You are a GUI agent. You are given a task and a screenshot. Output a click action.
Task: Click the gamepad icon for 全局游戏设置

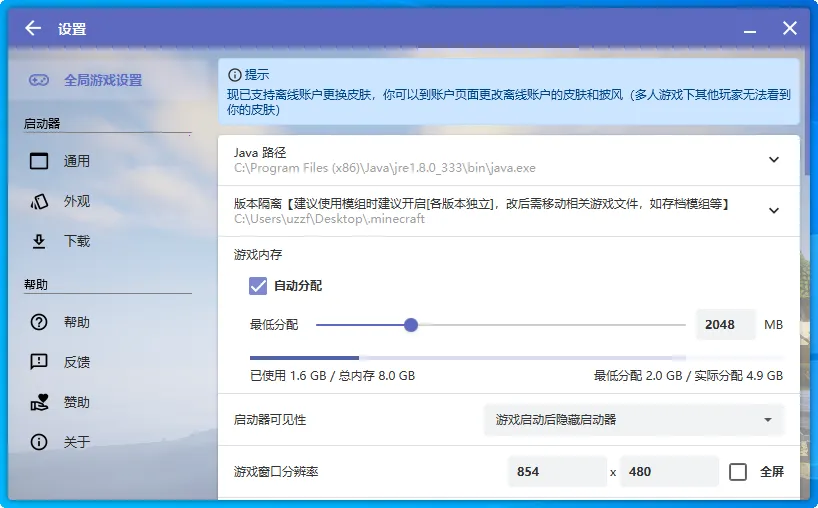(39, 80)
